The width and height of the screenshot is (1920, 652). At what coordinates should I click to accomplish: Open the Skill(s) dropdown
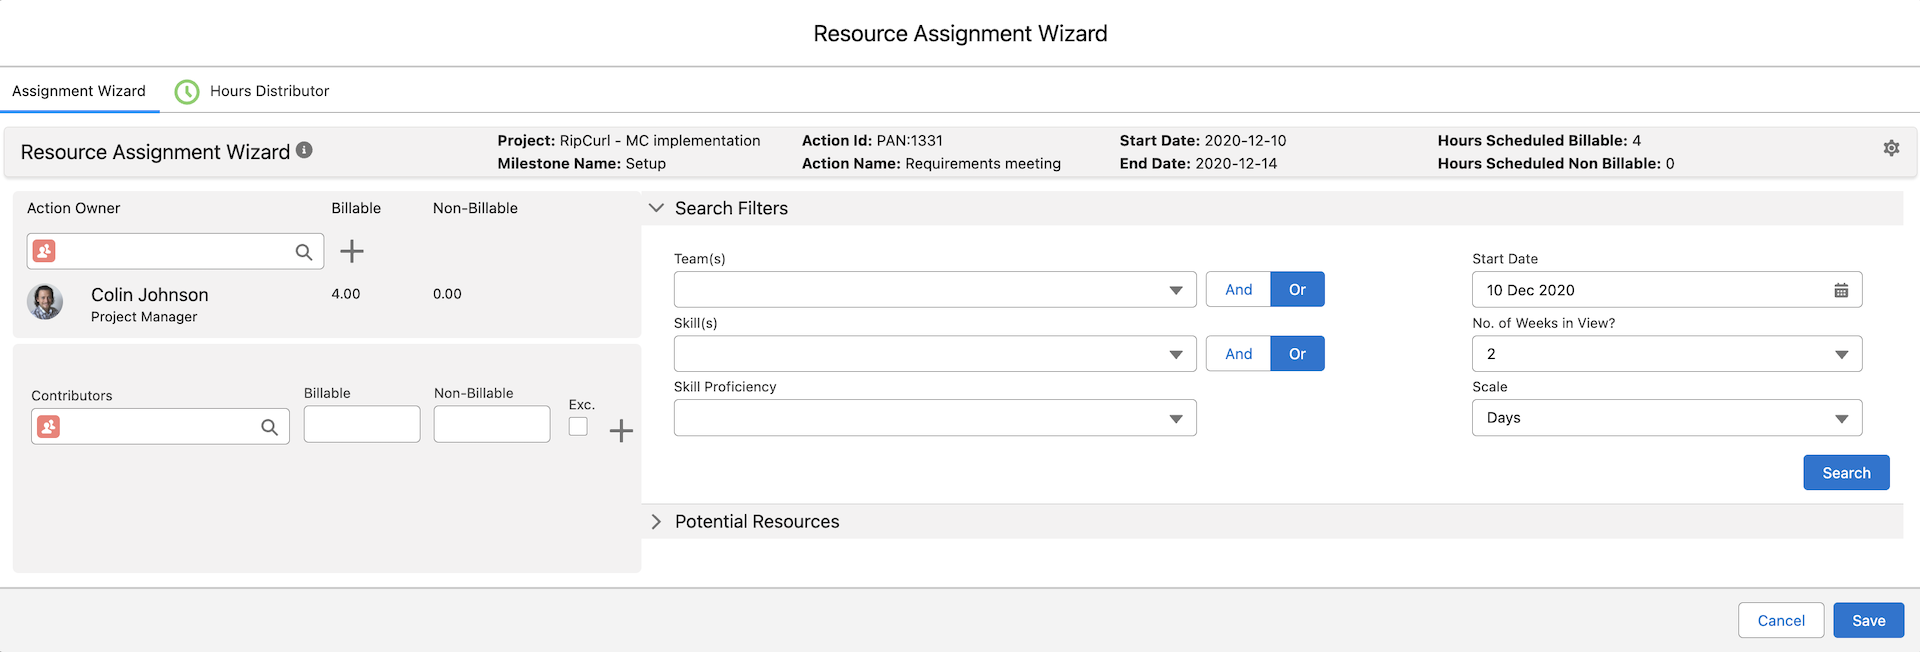[935, 354]
